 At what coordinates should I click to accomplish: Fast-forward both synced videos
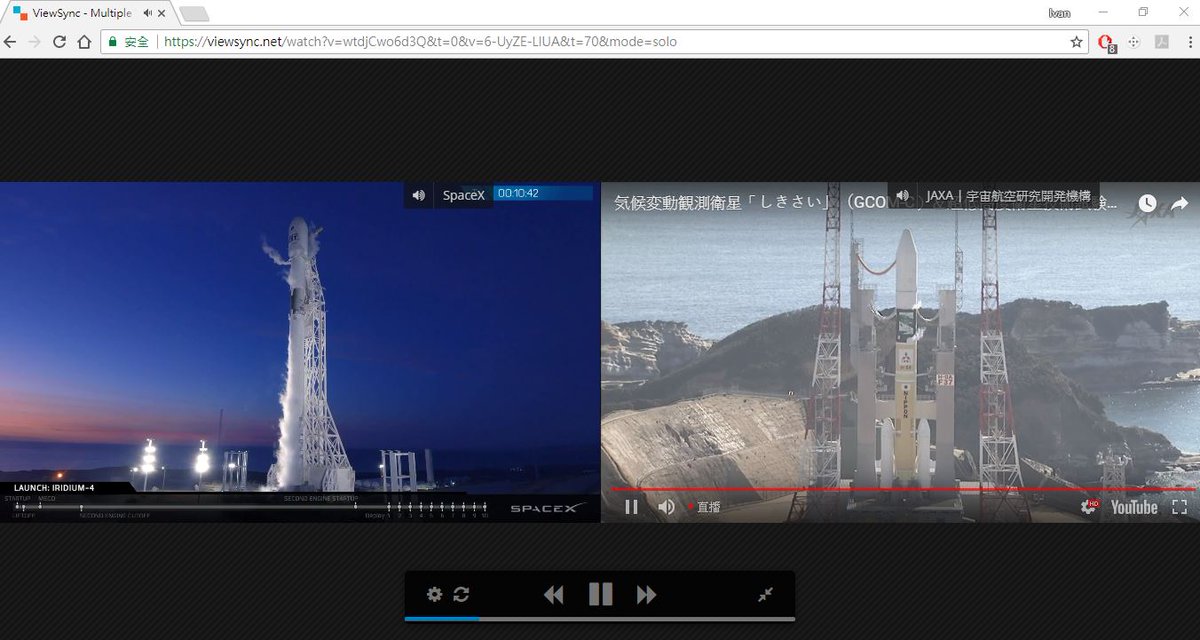coord(647,595)
